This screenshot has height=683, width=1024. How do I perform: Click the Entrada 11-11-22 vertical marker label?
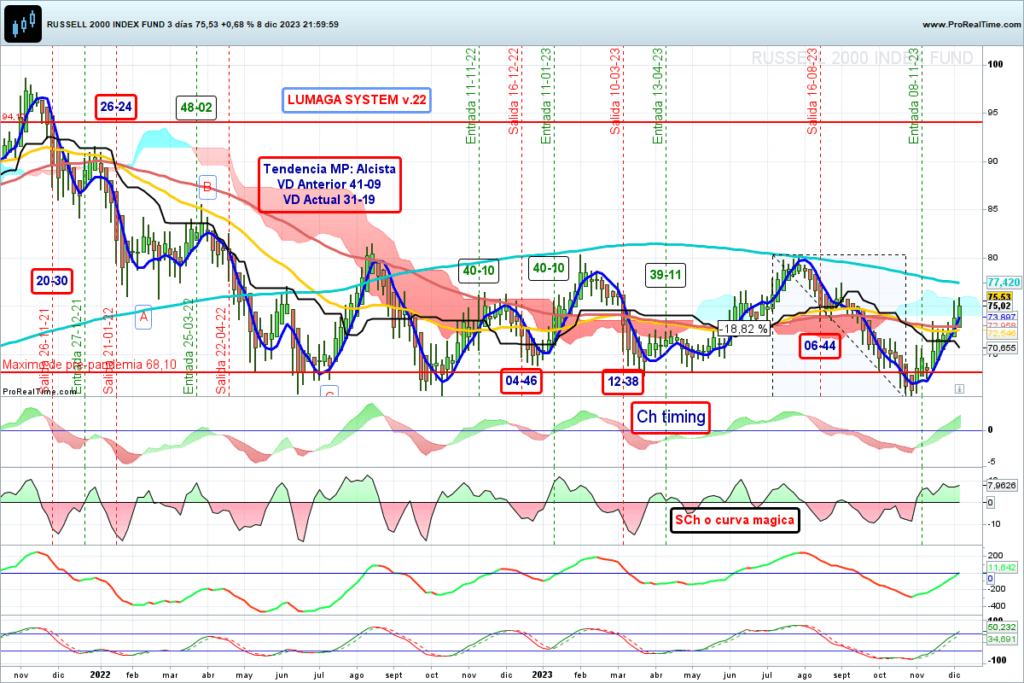(x=471, y=96)
